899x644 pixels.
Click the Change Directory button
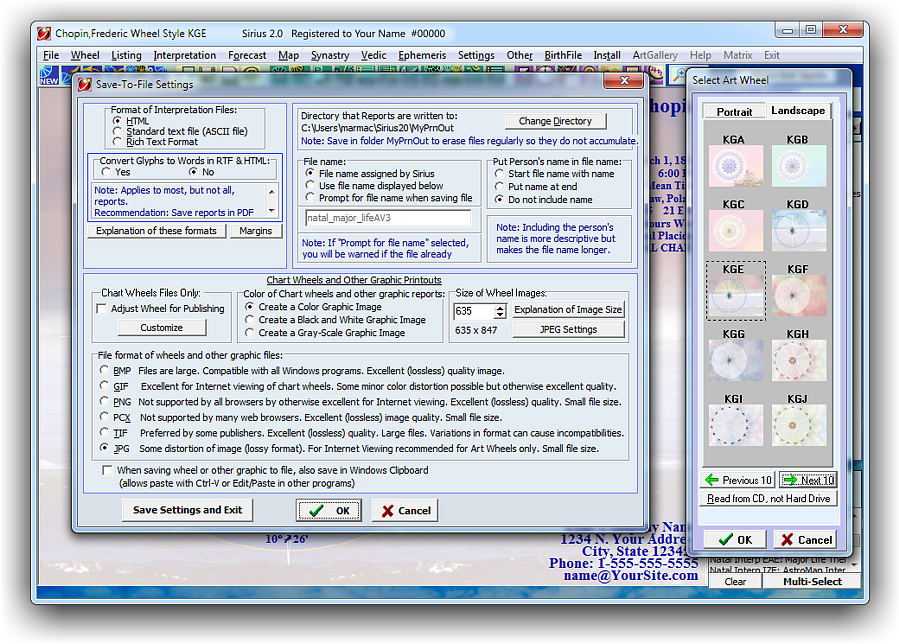pos(555,121)
